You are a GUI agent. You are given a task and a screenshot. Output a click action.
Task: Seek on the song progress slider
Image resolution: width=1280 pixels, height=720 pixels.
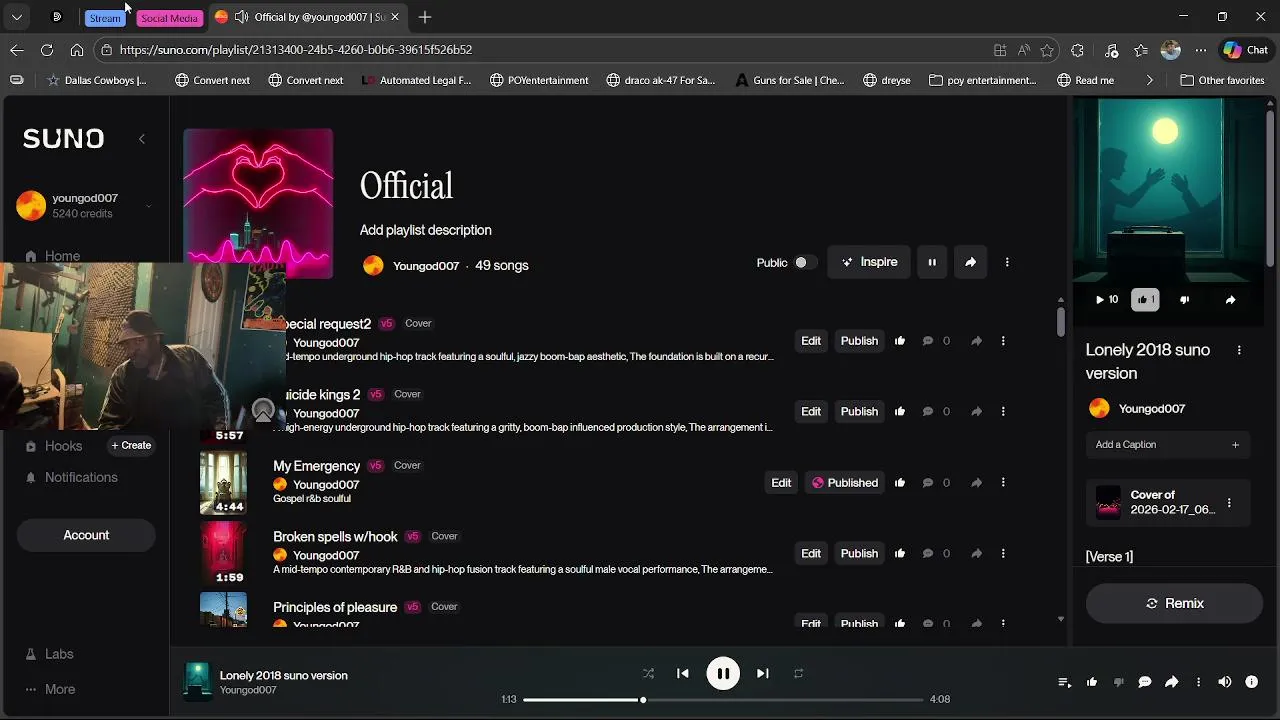[x=723, y=700]
